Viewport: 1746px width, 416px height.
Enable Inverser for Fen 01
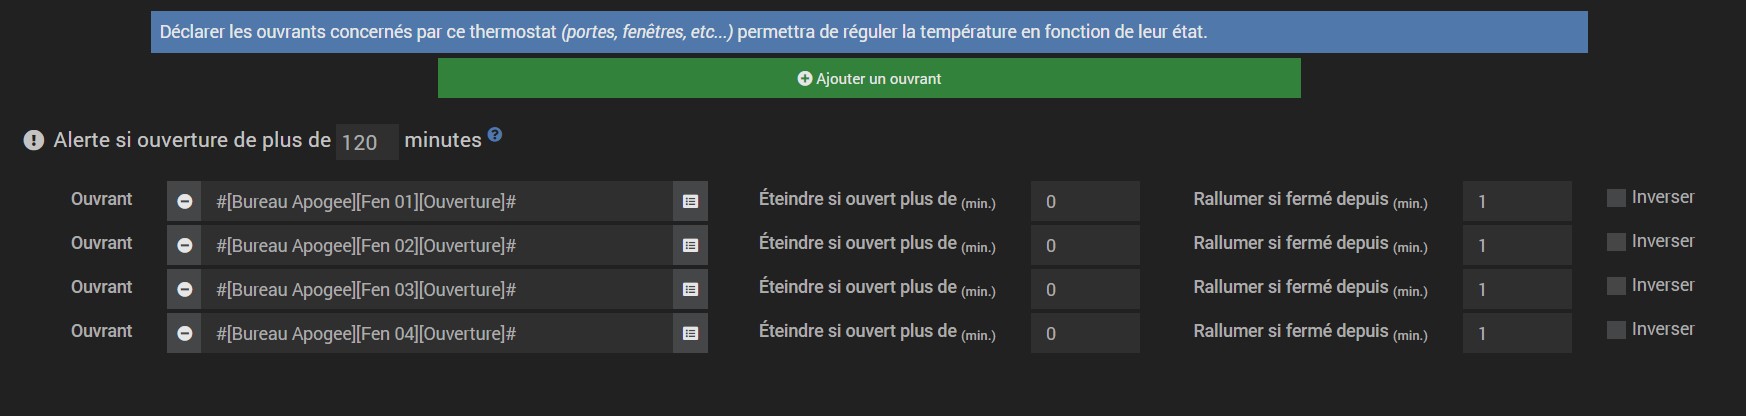[1616, 198]
